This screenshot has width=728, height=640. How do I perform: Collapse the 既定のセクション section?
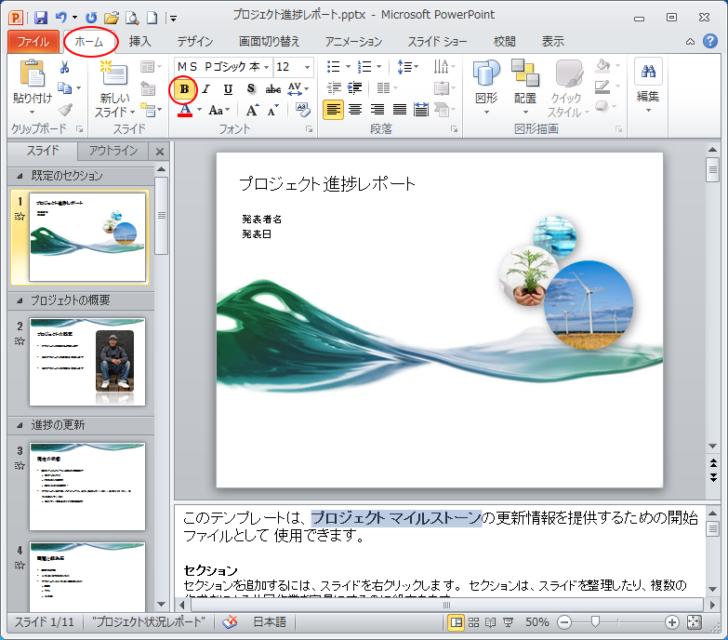20,176
